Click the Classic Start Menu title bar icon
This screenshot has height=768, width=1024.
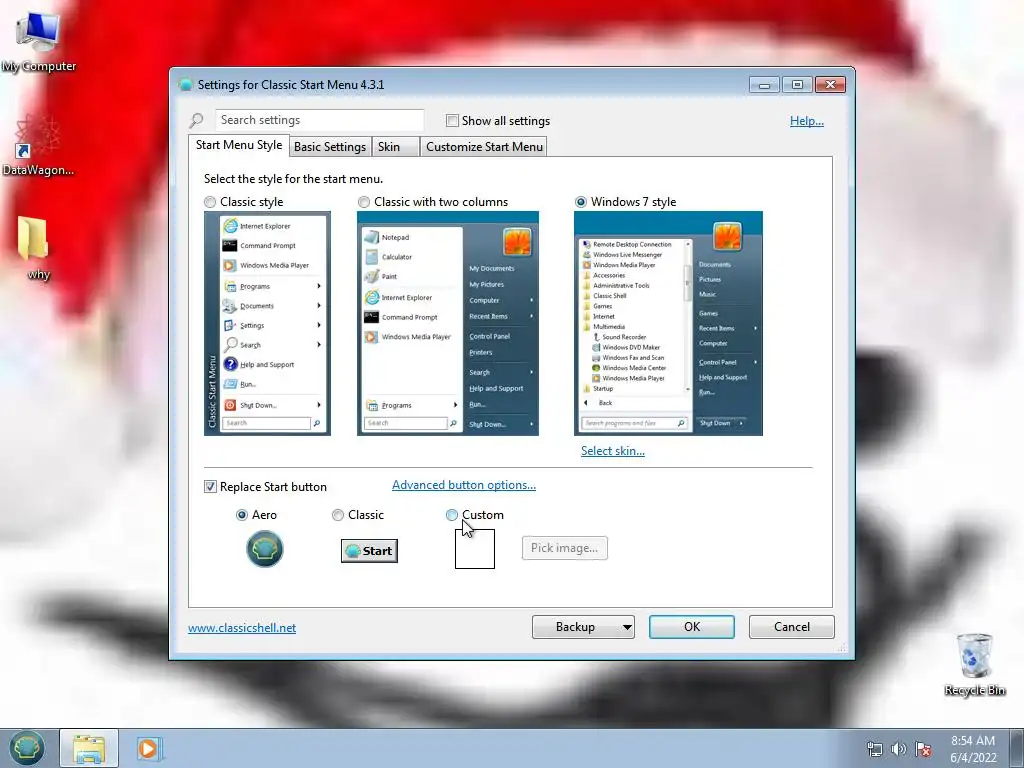click(x=185, y=84)
